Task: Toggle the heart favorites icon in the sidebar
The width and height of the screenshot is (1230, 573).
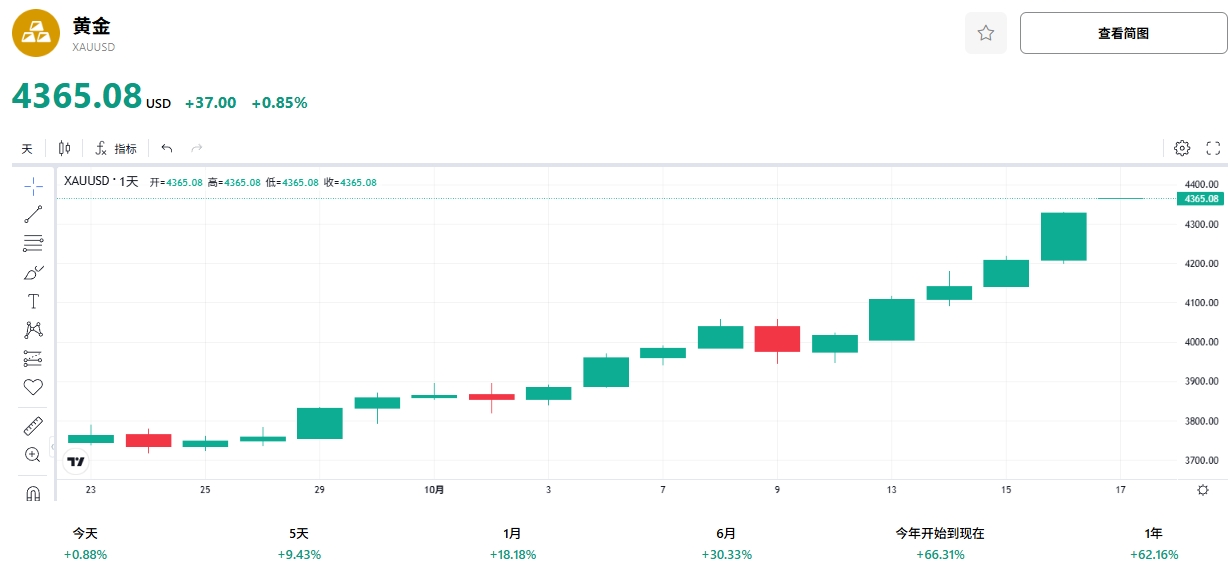Action: pos(33,387)
